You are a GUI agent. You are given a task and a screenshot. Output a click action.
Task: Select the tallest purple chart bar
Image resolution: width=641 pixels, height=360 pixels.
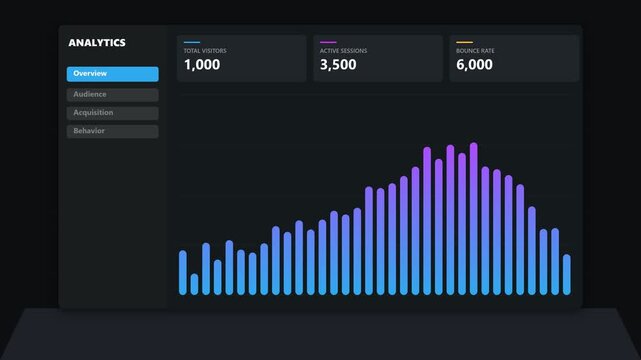[x=473, y=219]
